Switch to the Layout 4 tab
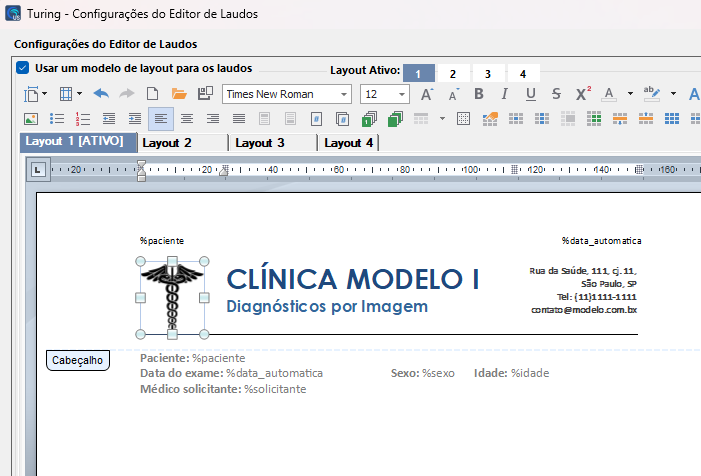Image resolution: width=701 pixels, height=476 pixels. 349,143
